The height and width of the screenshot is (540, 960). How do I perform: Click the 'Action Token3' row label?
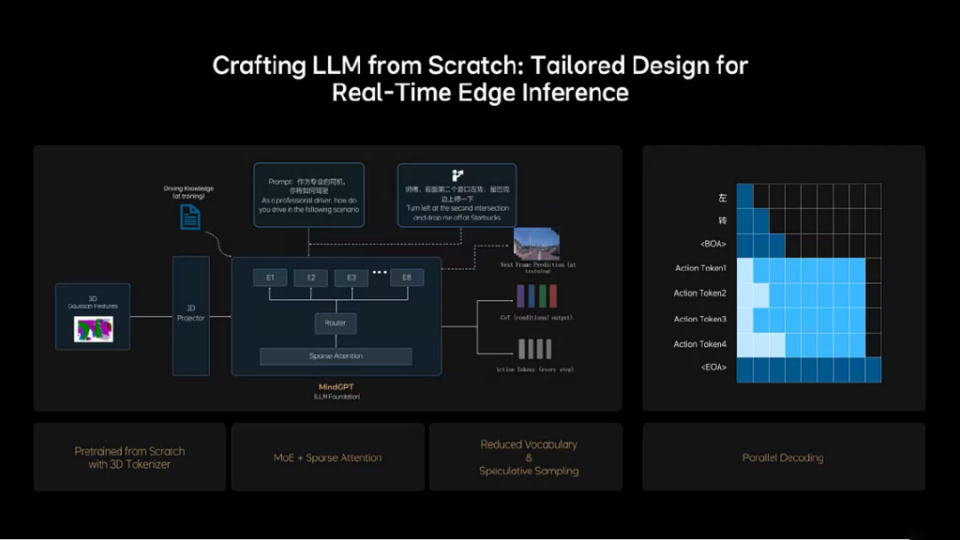700,319
